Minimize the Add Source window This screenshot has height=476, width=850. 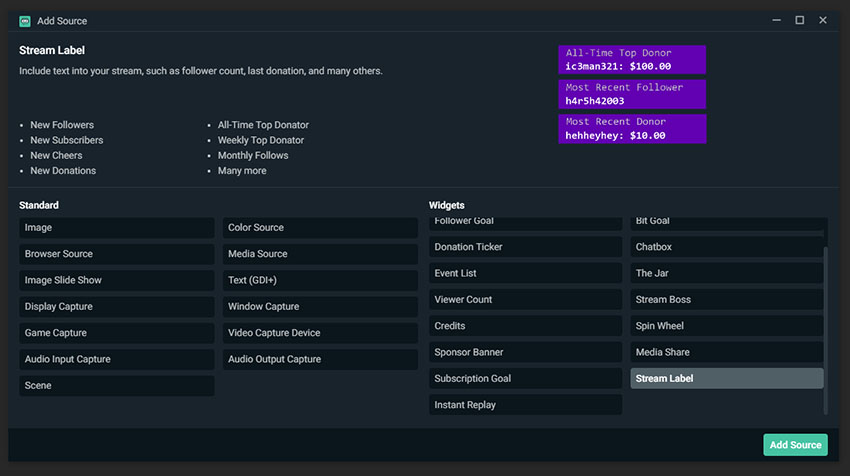pos(776,21)
